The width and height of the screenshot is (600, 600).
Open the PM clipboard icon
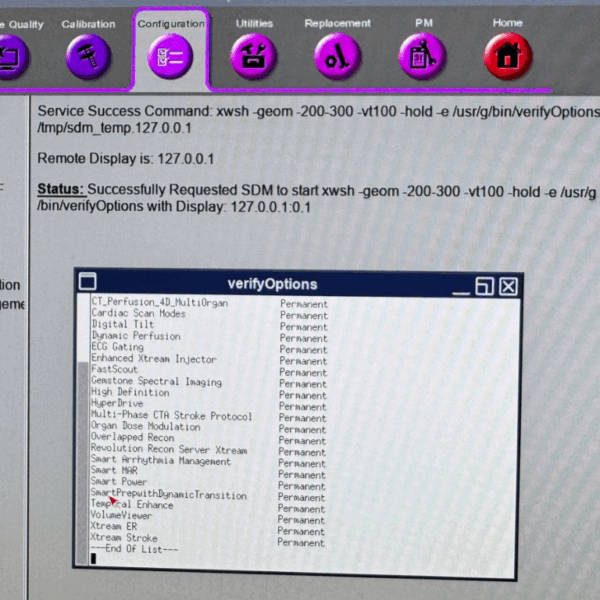point(422,56)
